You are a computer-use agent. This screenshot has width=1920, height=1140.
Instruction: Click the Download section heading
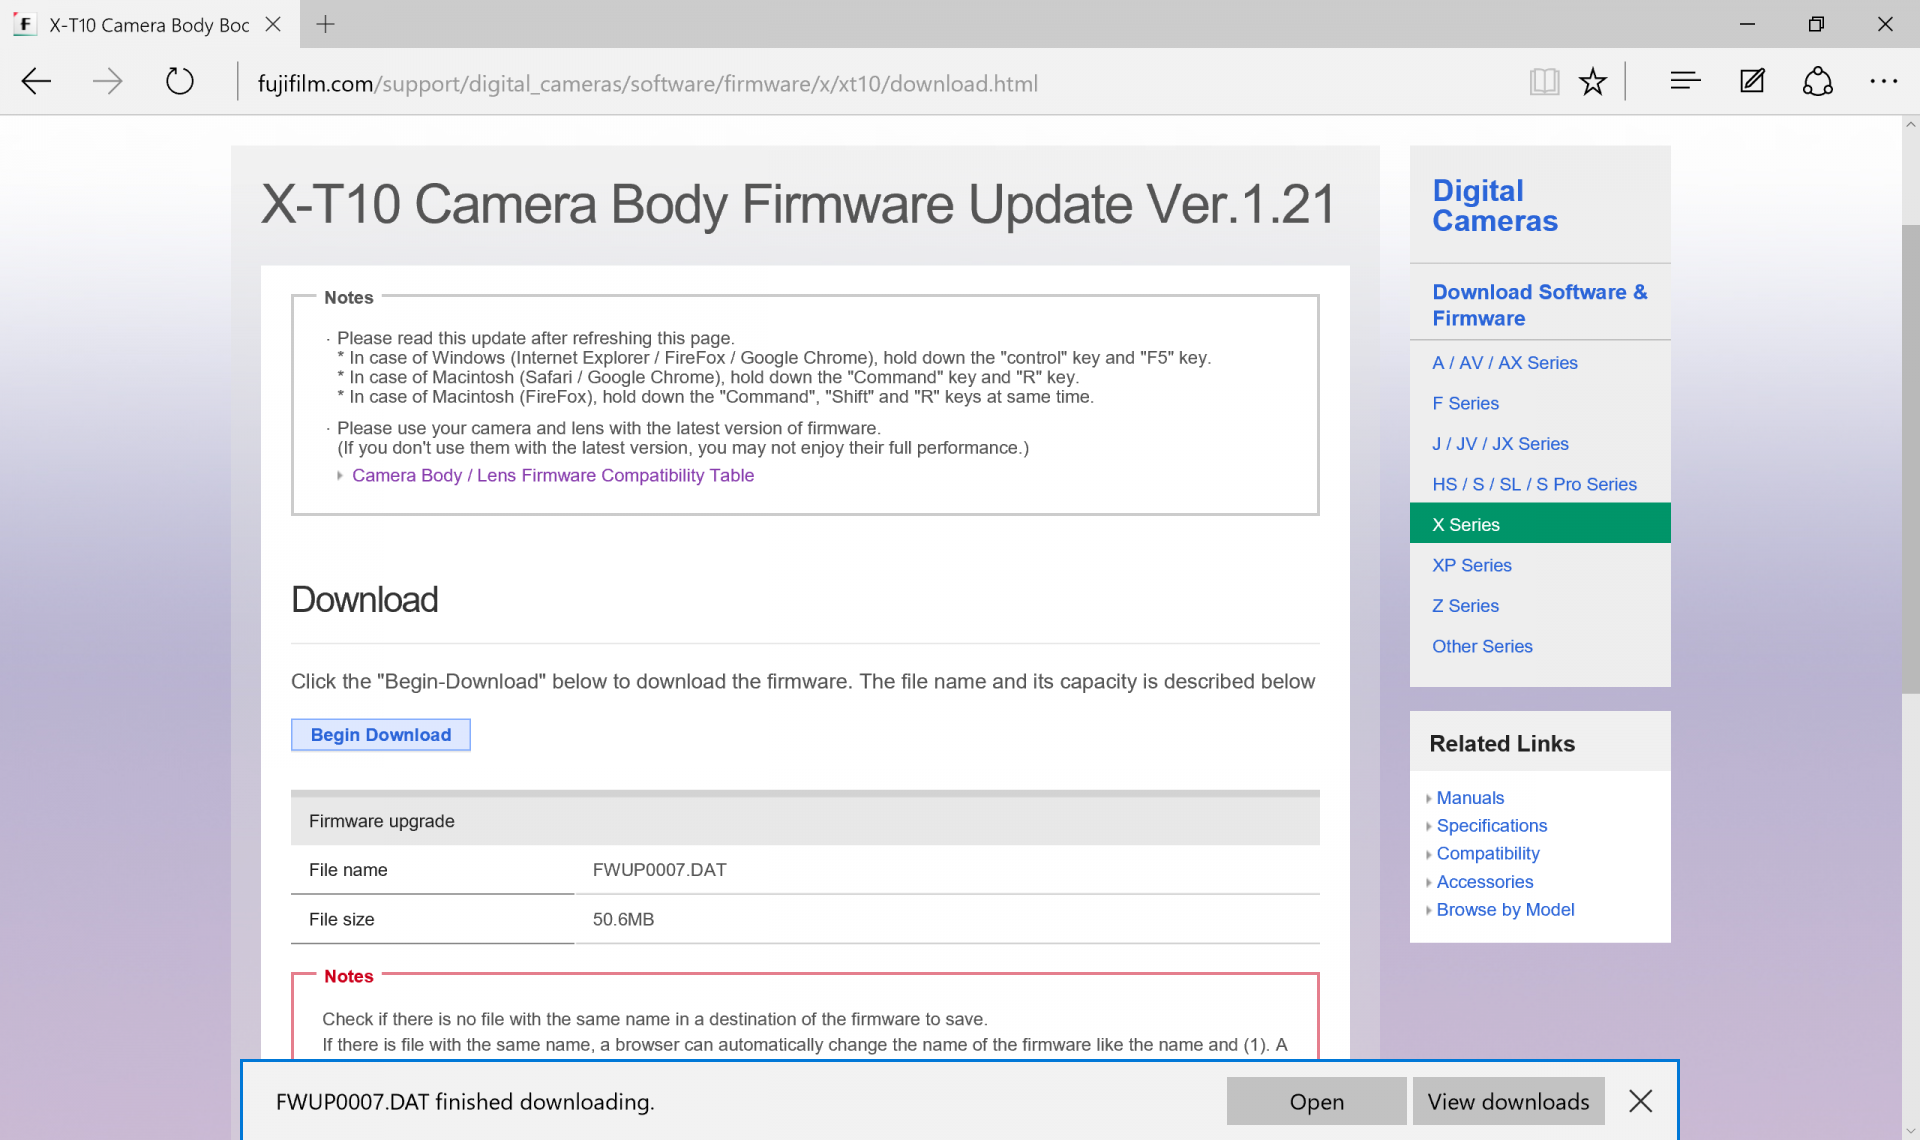(364, 600)
